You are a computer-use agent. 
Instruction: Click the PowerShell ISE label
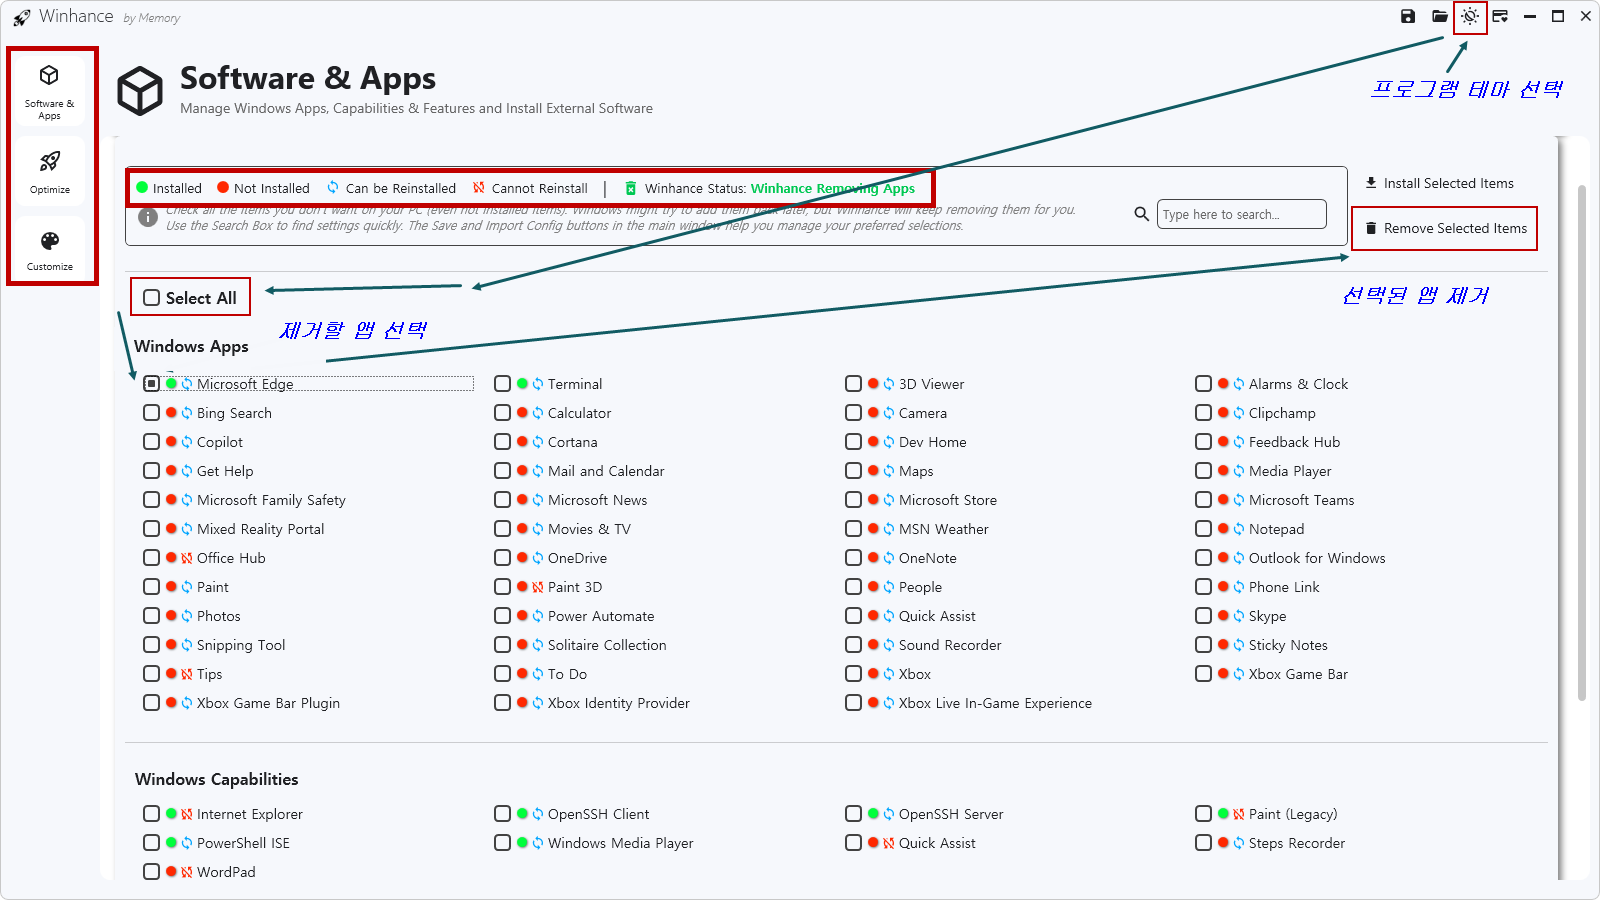click(x=243, y=843)
